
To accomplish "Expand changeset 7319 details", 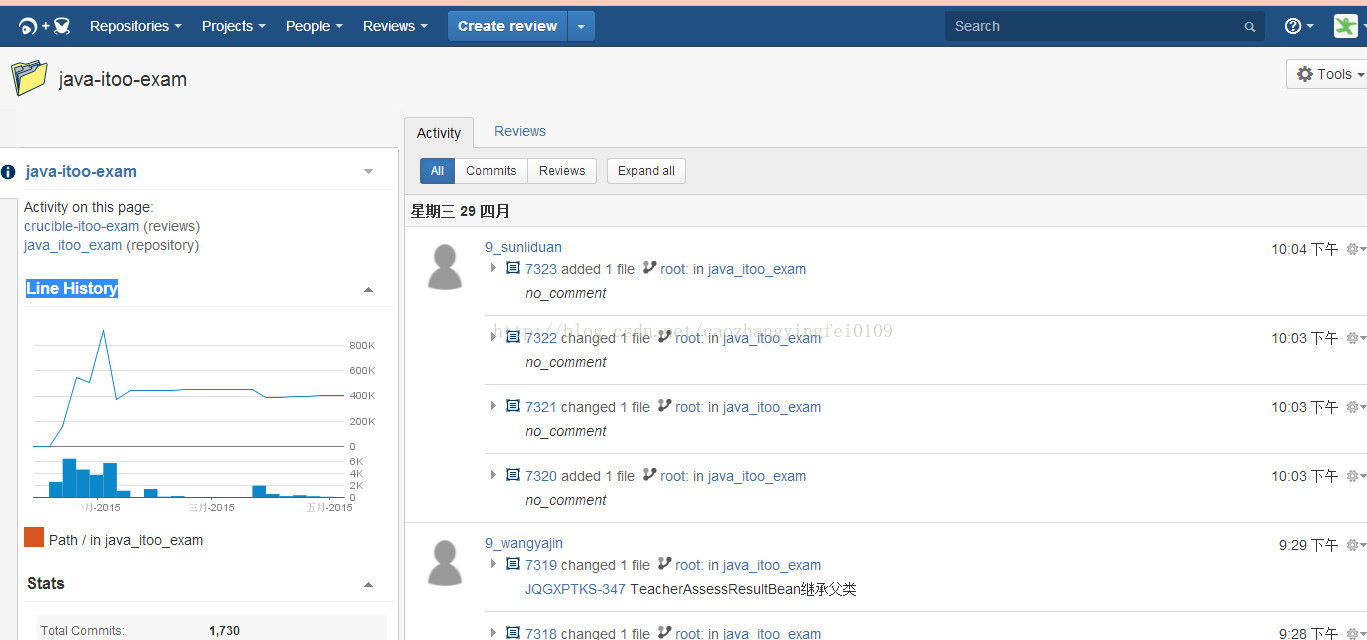I will click(x=493, y=564).
